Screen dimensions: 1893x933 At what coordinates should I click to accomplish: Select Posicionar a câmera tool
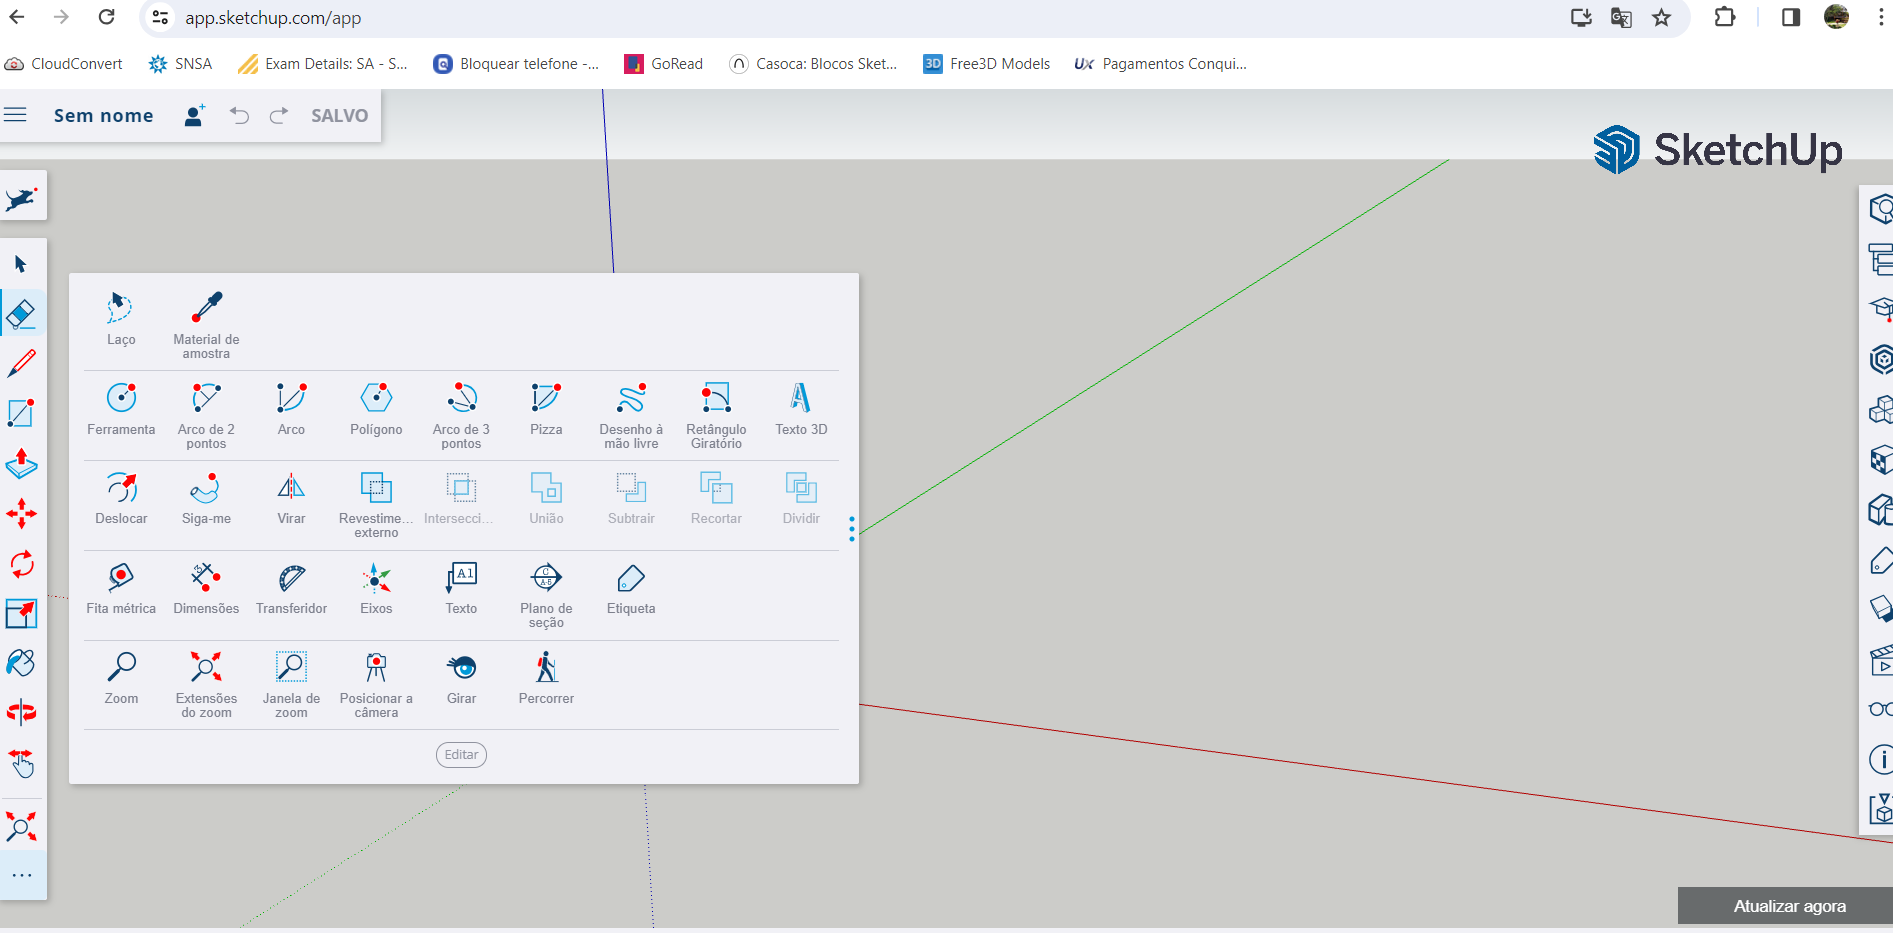pyautogui.click(x=376, y=683)
